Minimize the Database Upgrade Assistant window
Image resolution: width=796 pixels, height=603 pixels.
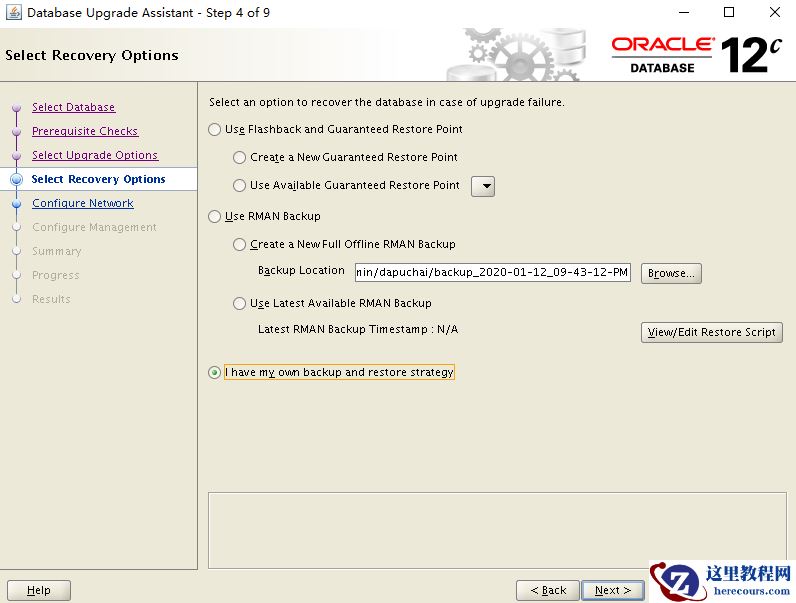(x=684, y=12)
